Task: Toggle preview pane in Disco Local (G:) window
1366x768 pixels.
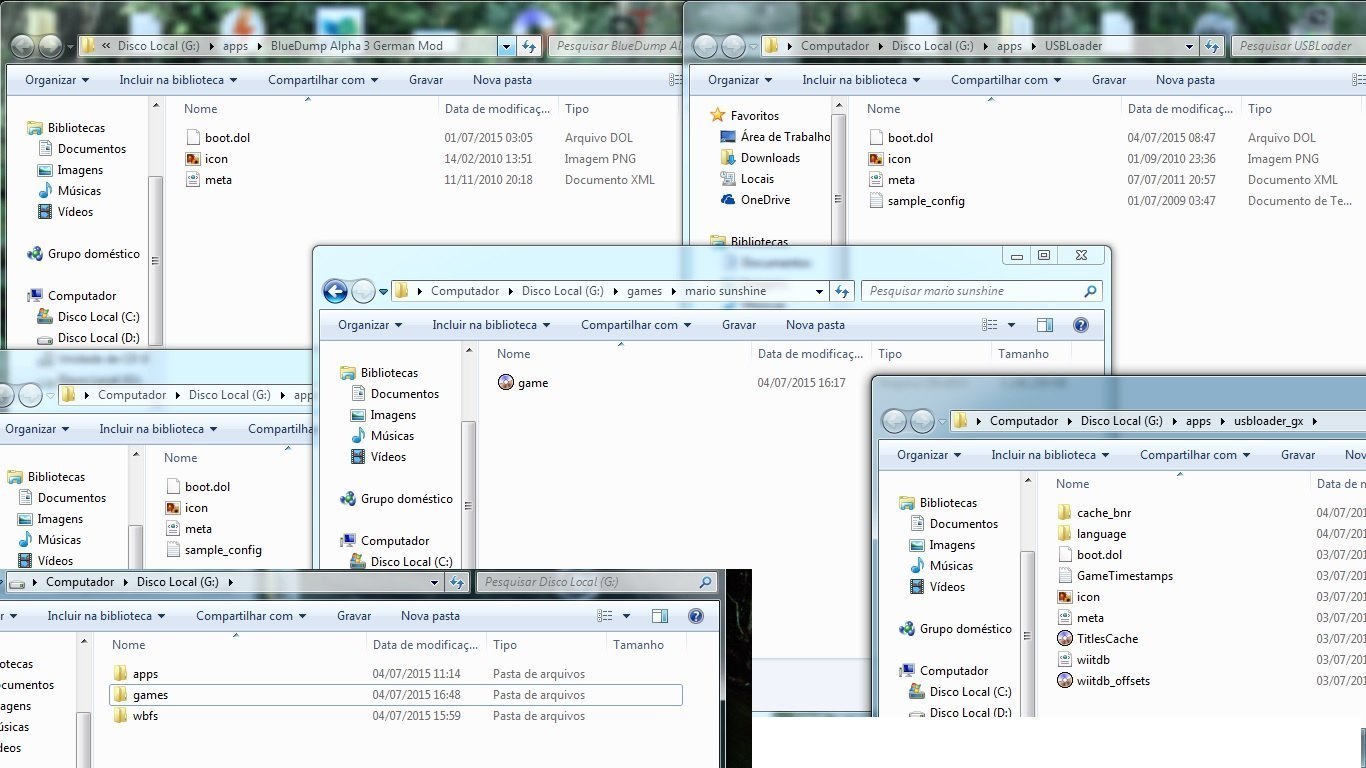Action: click(660, 616)
